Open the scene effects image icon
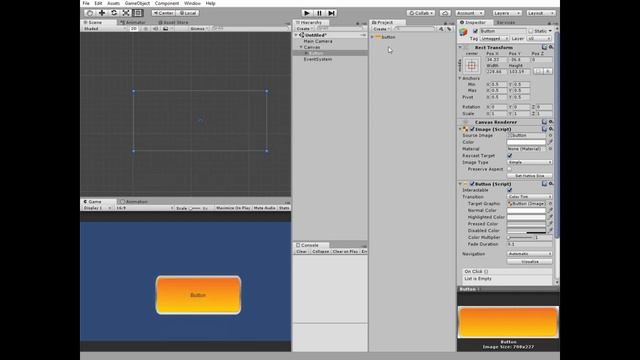This screenshot has height=360, width=640. pyautogui.click(x=165, y=29)
